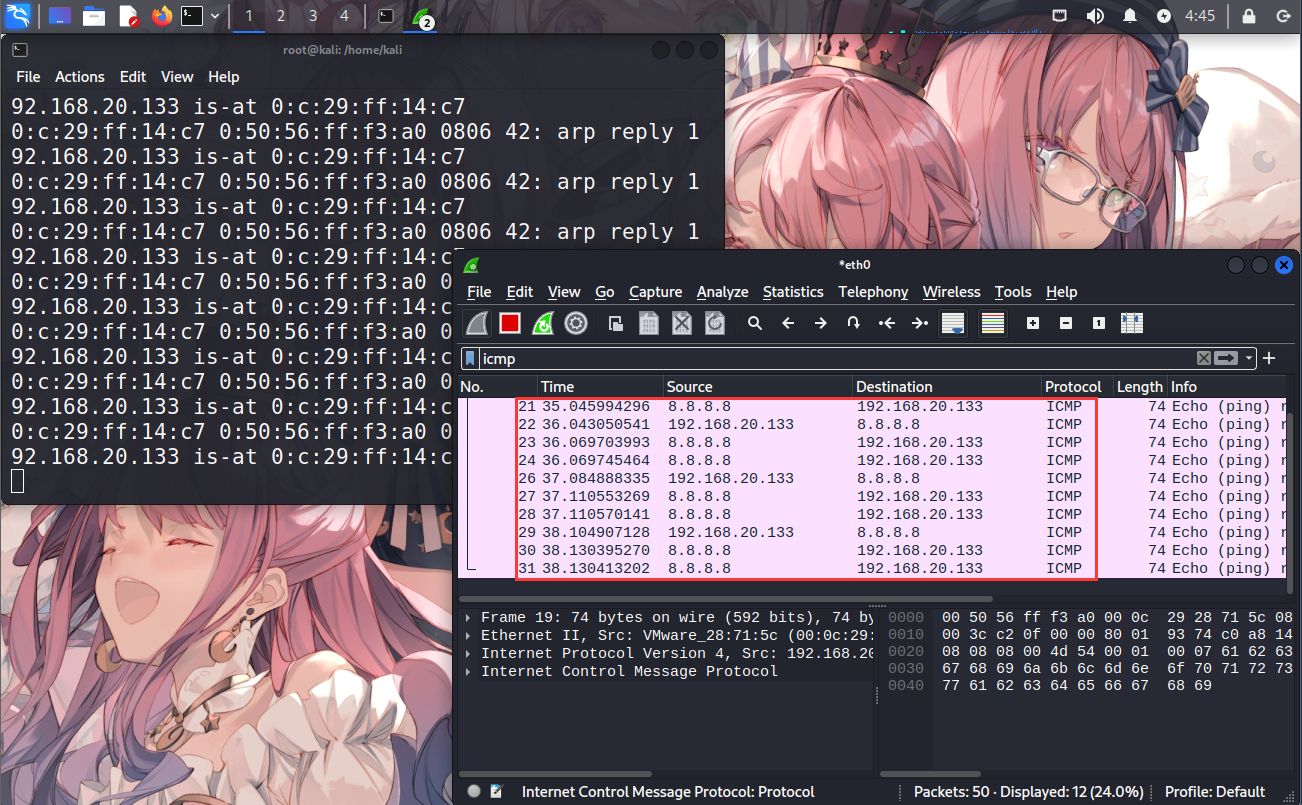Open Wireshark Tools menu
Image resolution: width=1302 pixels, height=805 pixels.
pyautogui.click(x=1012, y=292)
